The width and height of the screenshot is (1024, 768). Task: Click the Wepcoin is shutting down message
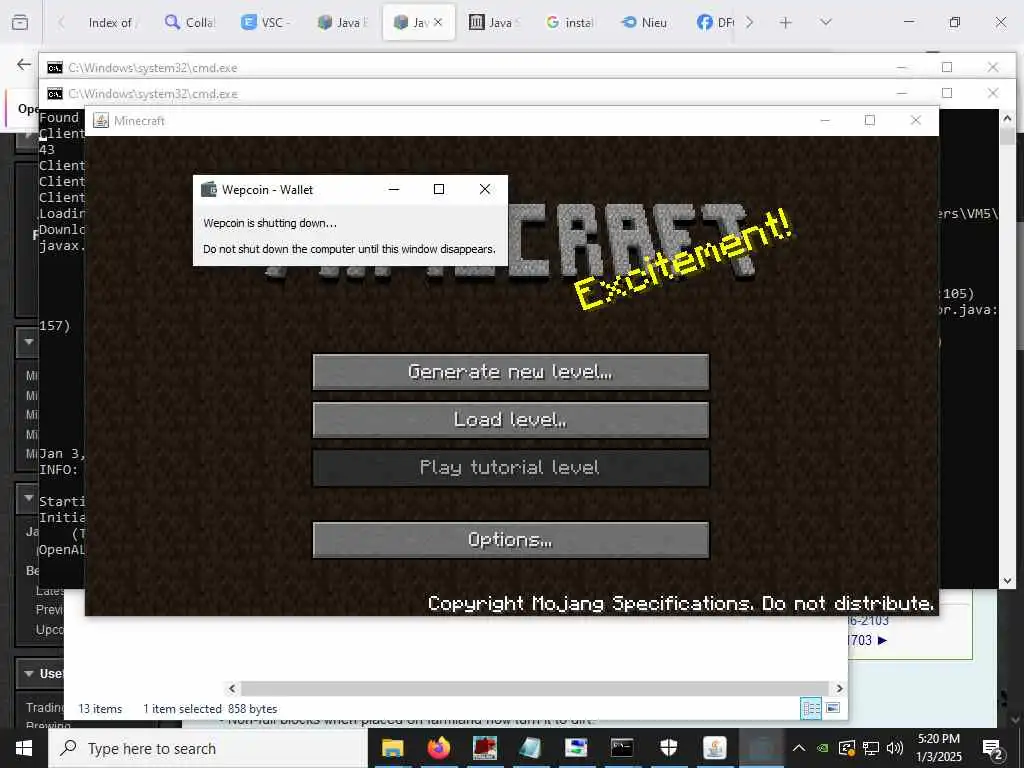(x=270, y=223)
